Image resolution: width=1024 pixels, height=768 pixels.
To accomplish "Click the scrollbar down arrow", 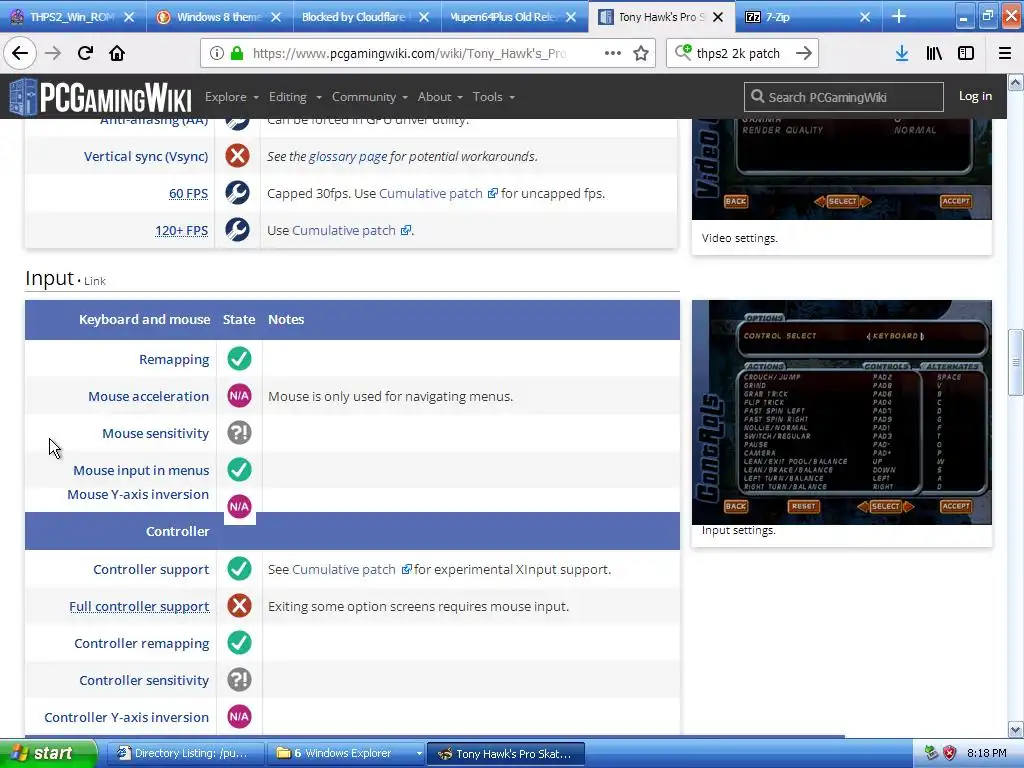I will 1016,729.
